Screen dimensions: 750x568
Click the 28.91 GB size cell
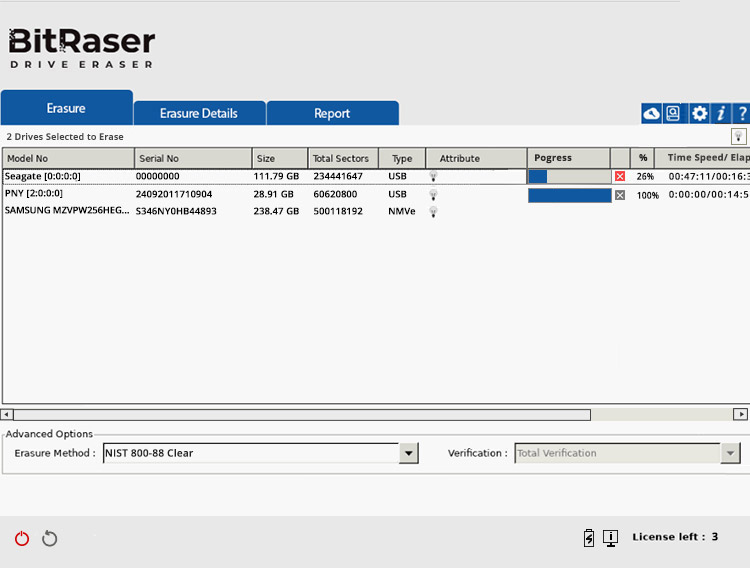274,194
